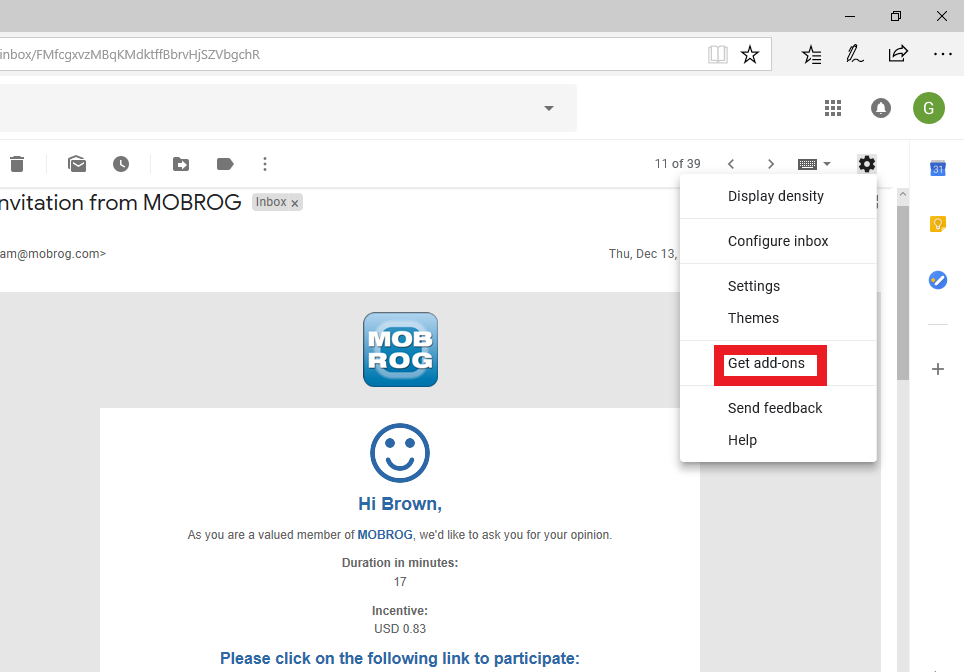
Task: Click Configure inbox menu entry
Action: coord(778,240)
